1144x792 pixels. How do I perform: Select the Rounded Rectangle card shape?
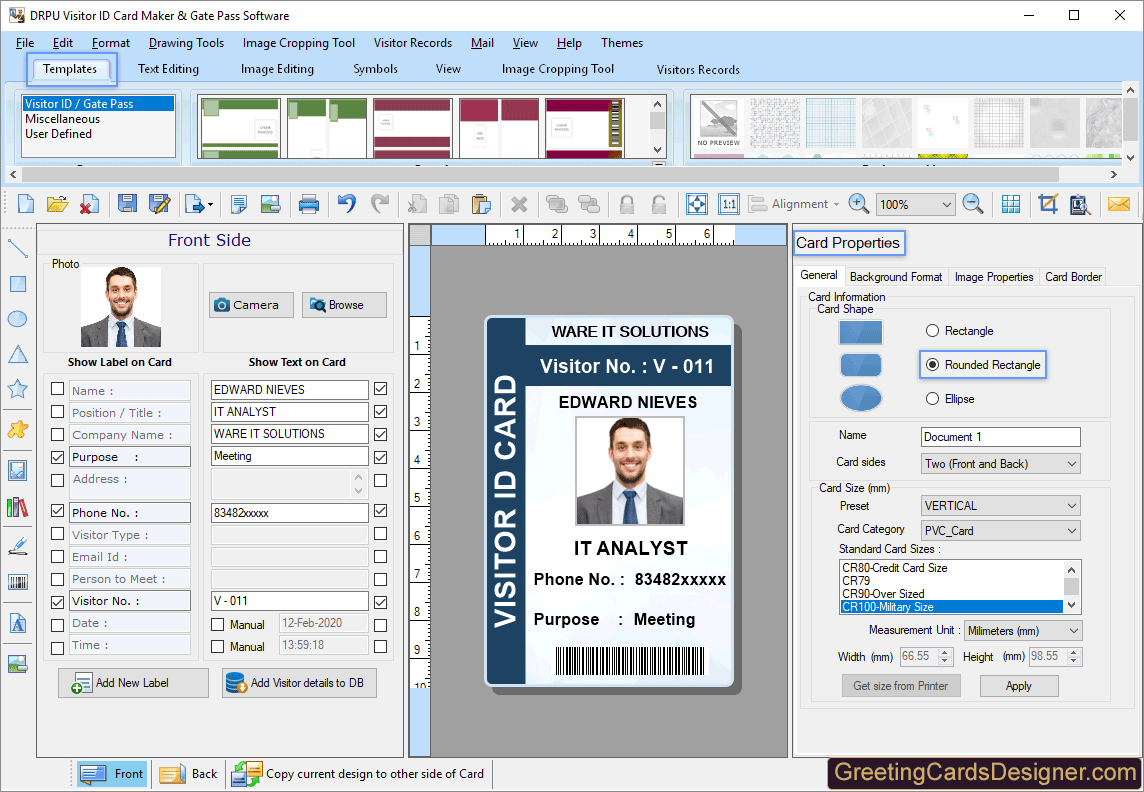[931, 364]
